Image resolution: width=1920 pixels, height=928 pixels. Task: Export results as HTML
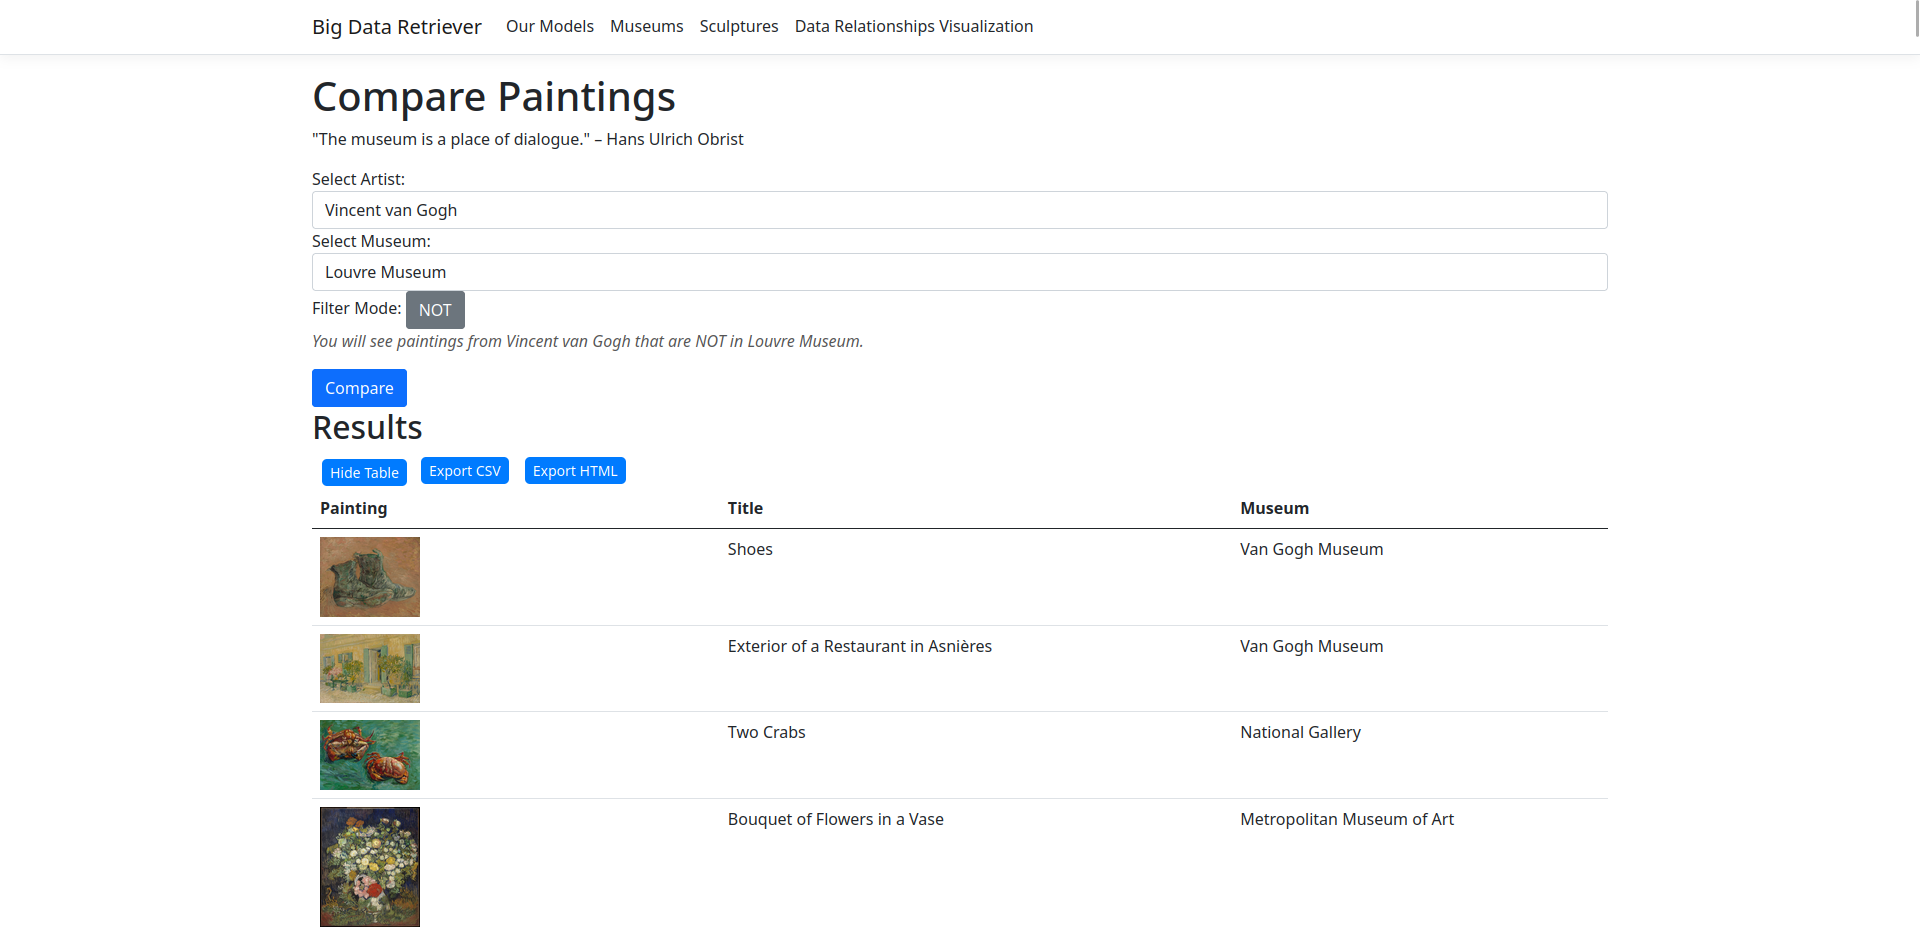tap(575, 471)
